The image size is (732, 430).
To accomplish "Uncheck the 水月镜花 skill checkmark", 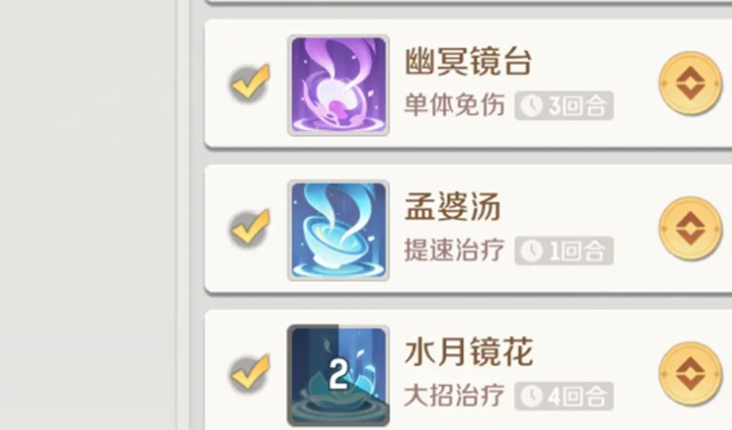I will (250, 374).
